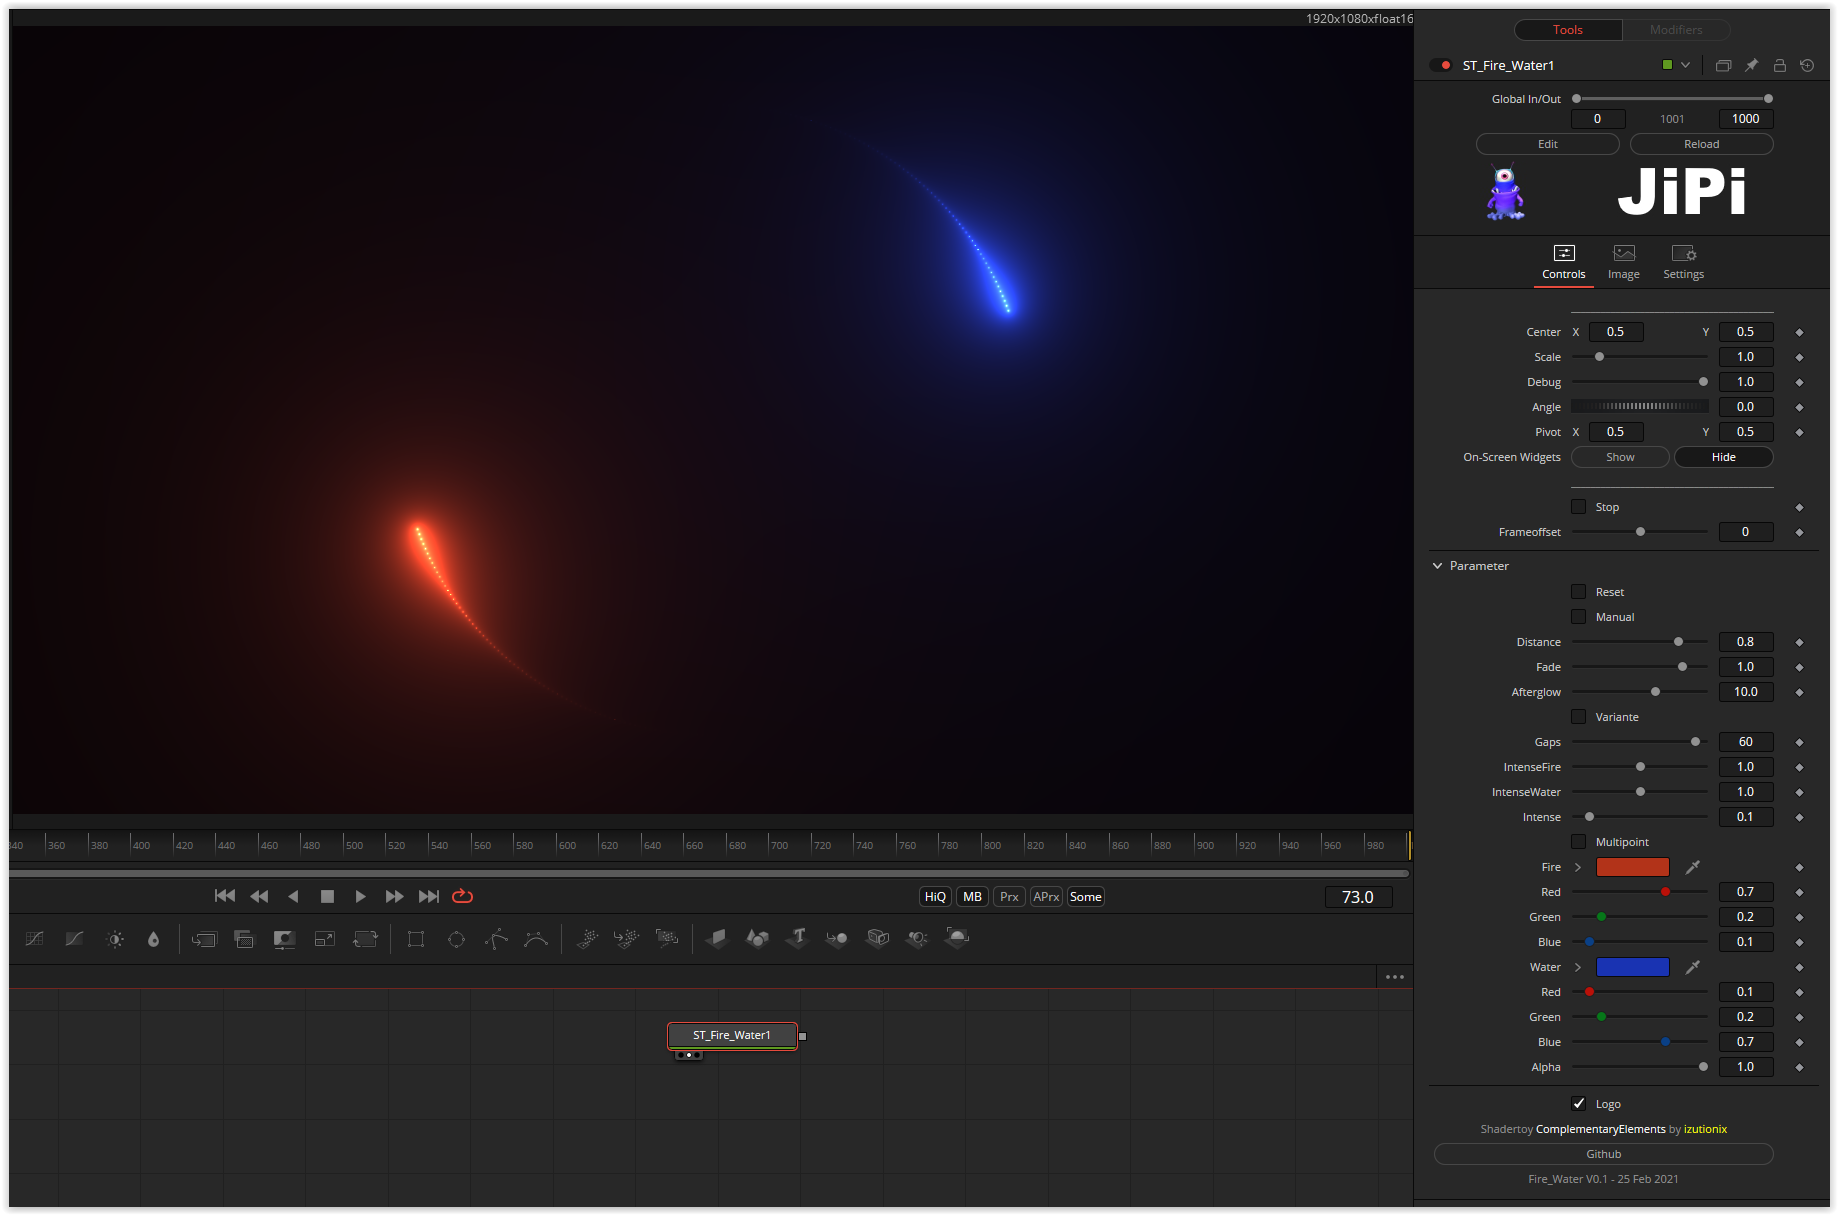Check the Reset checkbox
Screen dimensions: 1838x1215
point(1578,592)
